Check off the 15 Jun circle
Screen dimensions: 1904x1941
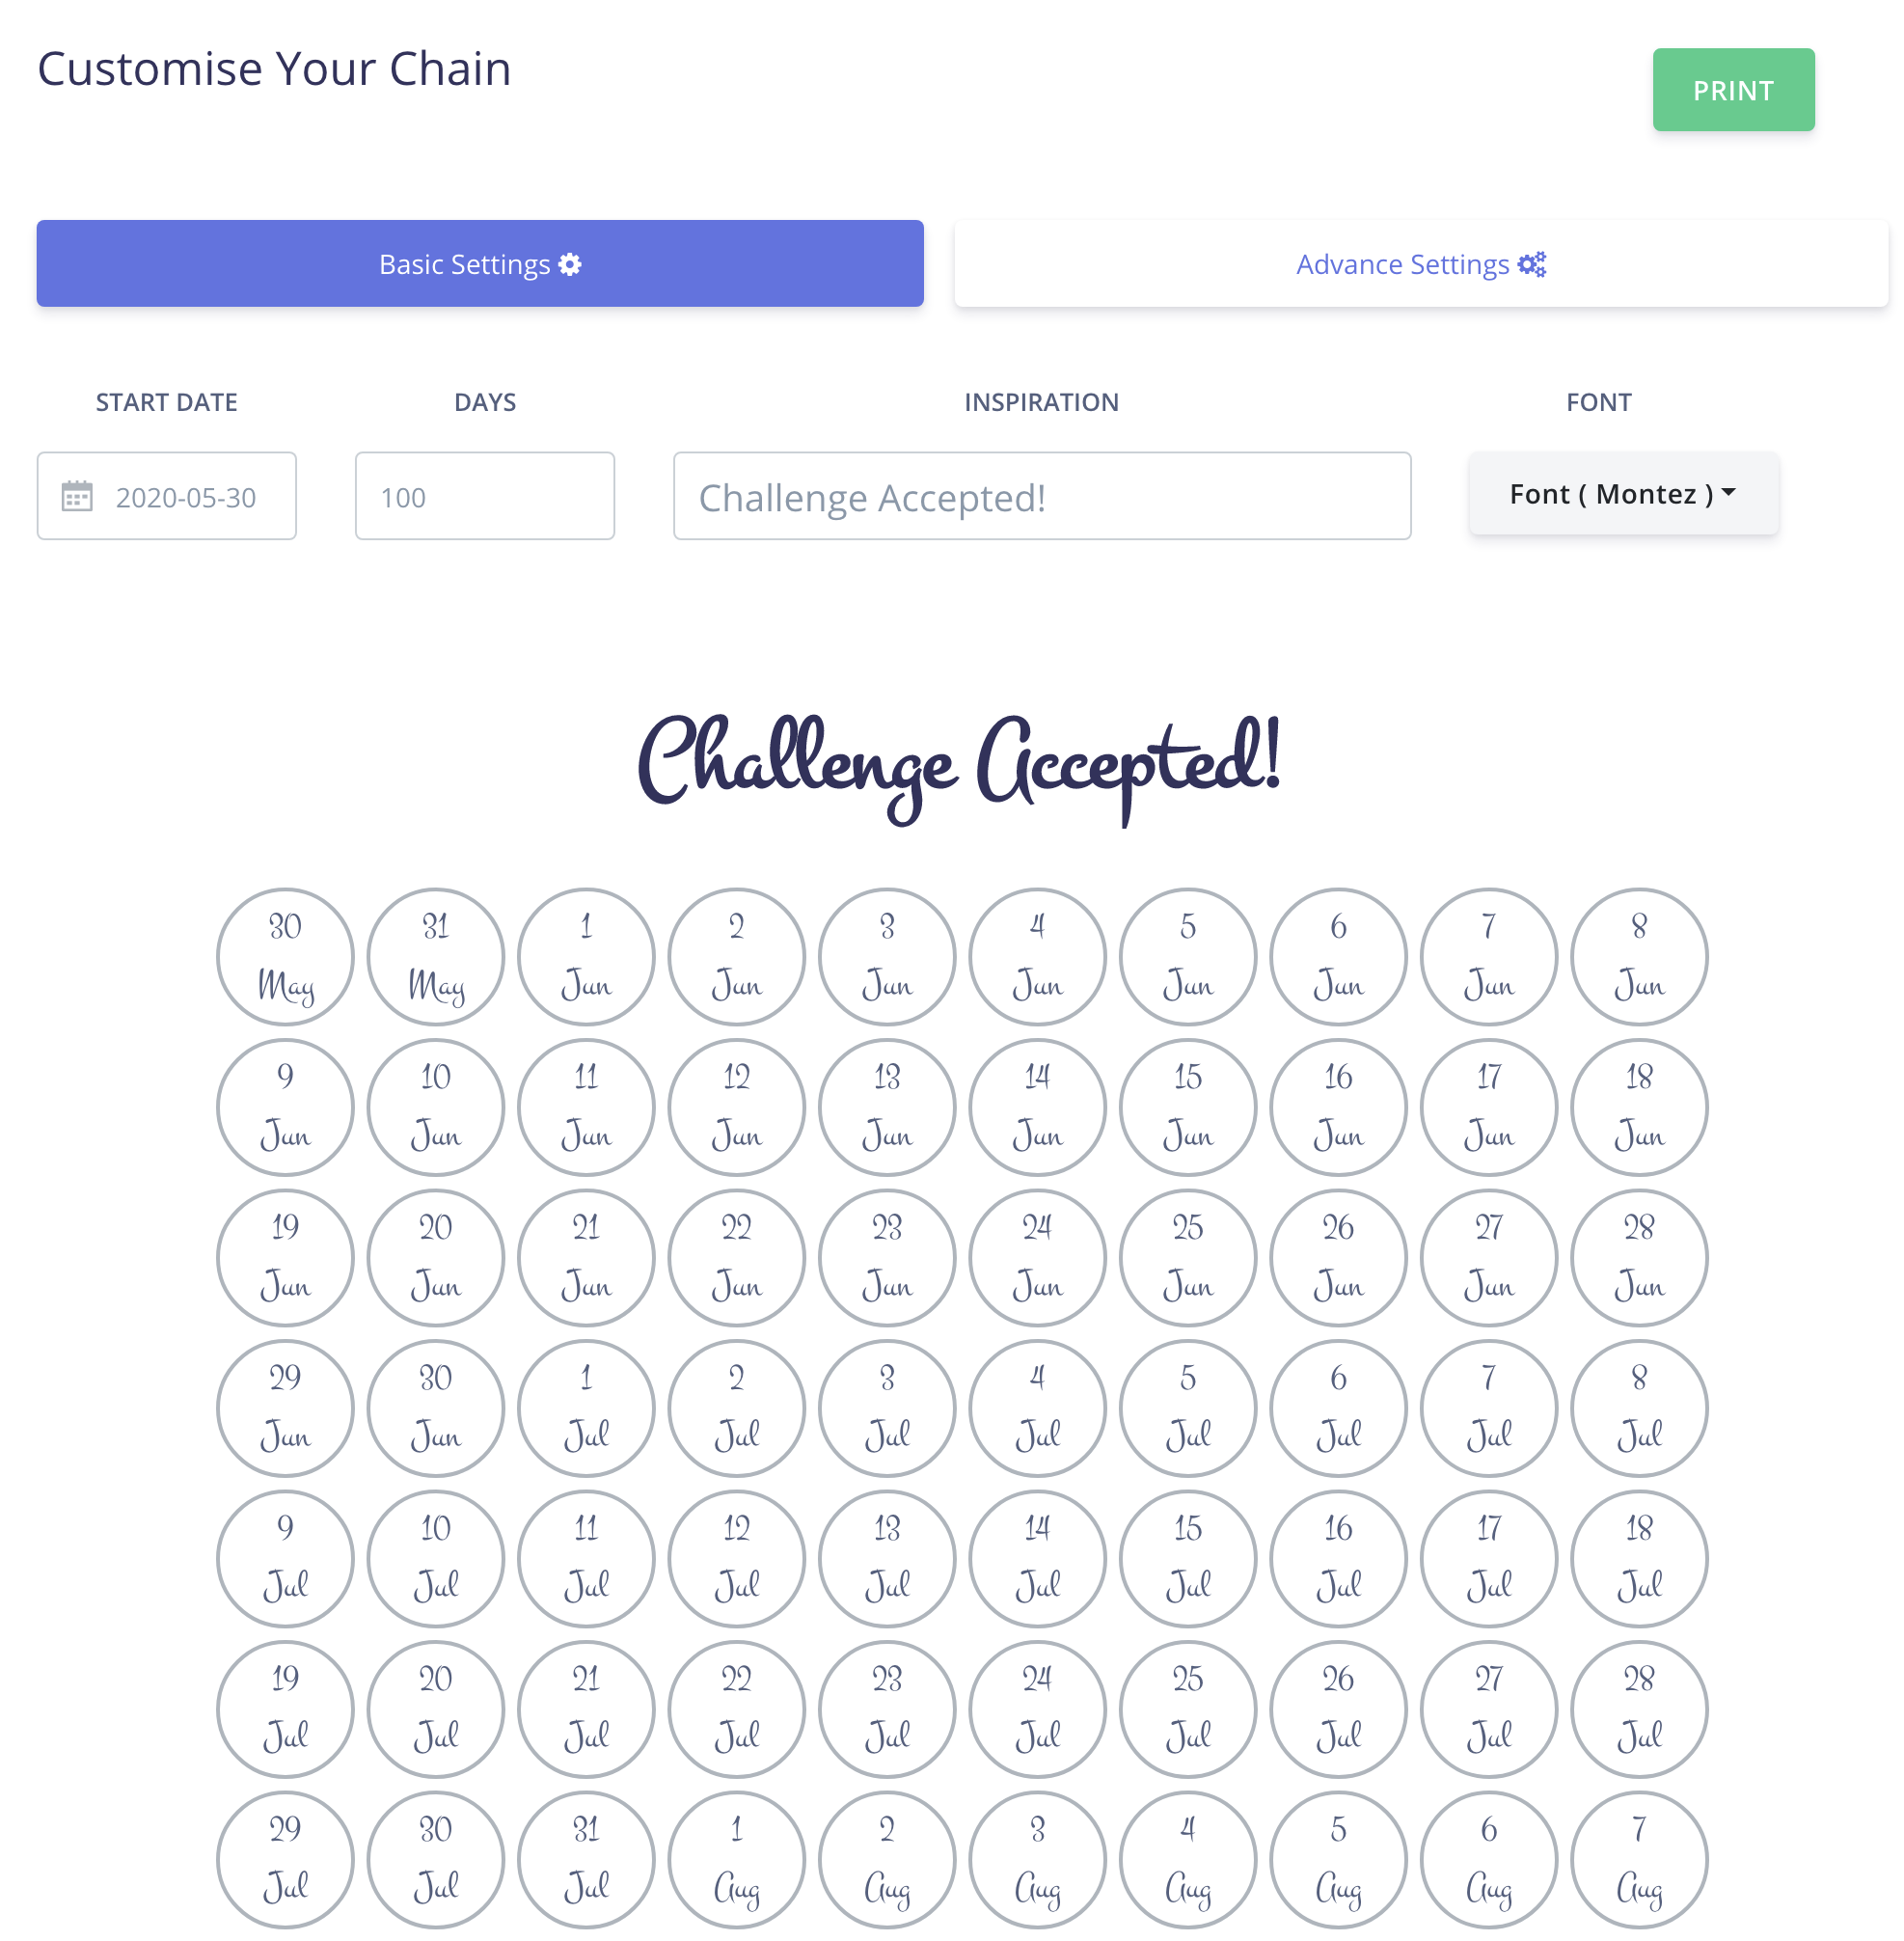pyautogui.click(x=1188, y=1107)
